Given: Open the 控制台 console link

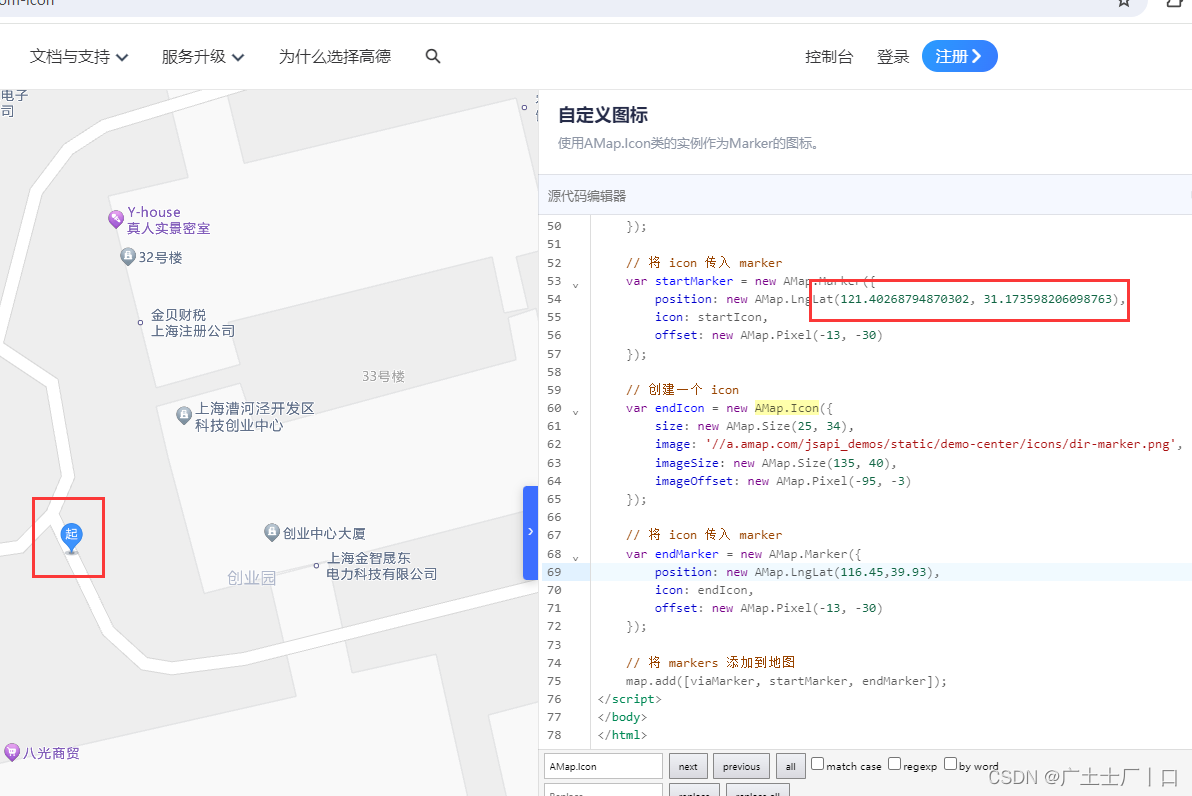Looking at the screenshot, I should [829, 57].
